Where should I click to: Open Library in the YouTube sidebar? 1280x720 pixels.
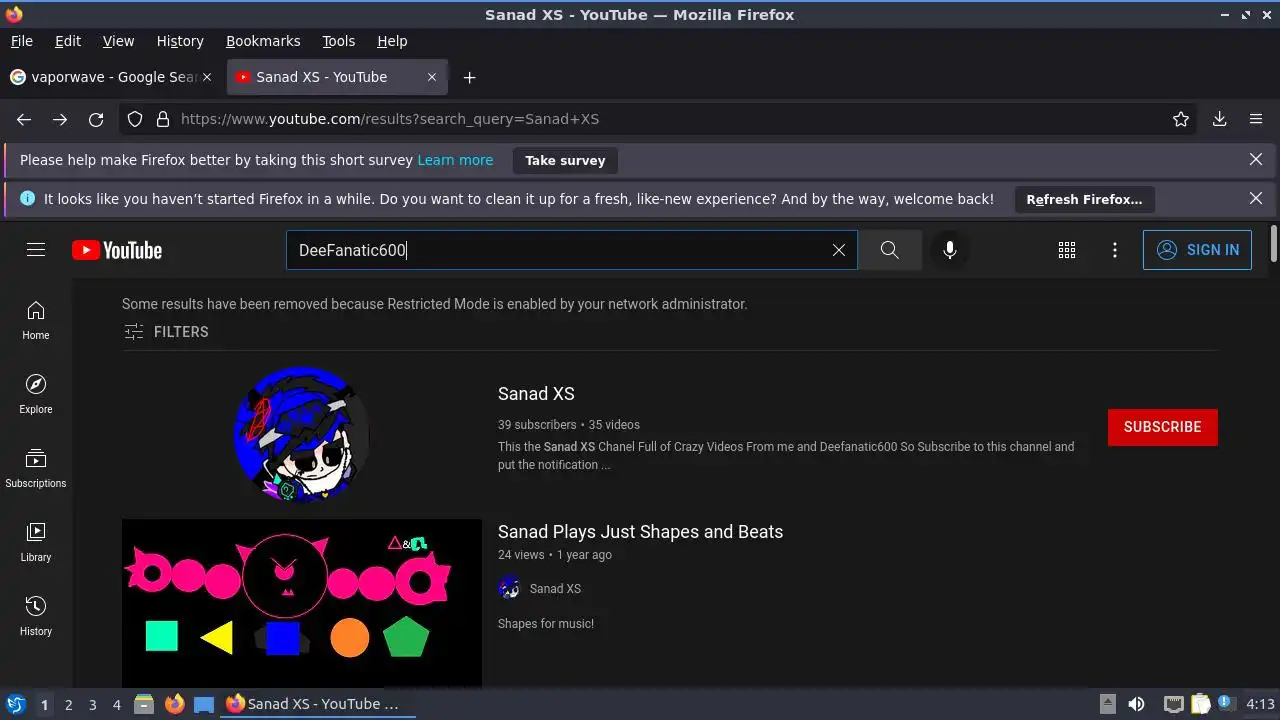click(x=36, y=542)
